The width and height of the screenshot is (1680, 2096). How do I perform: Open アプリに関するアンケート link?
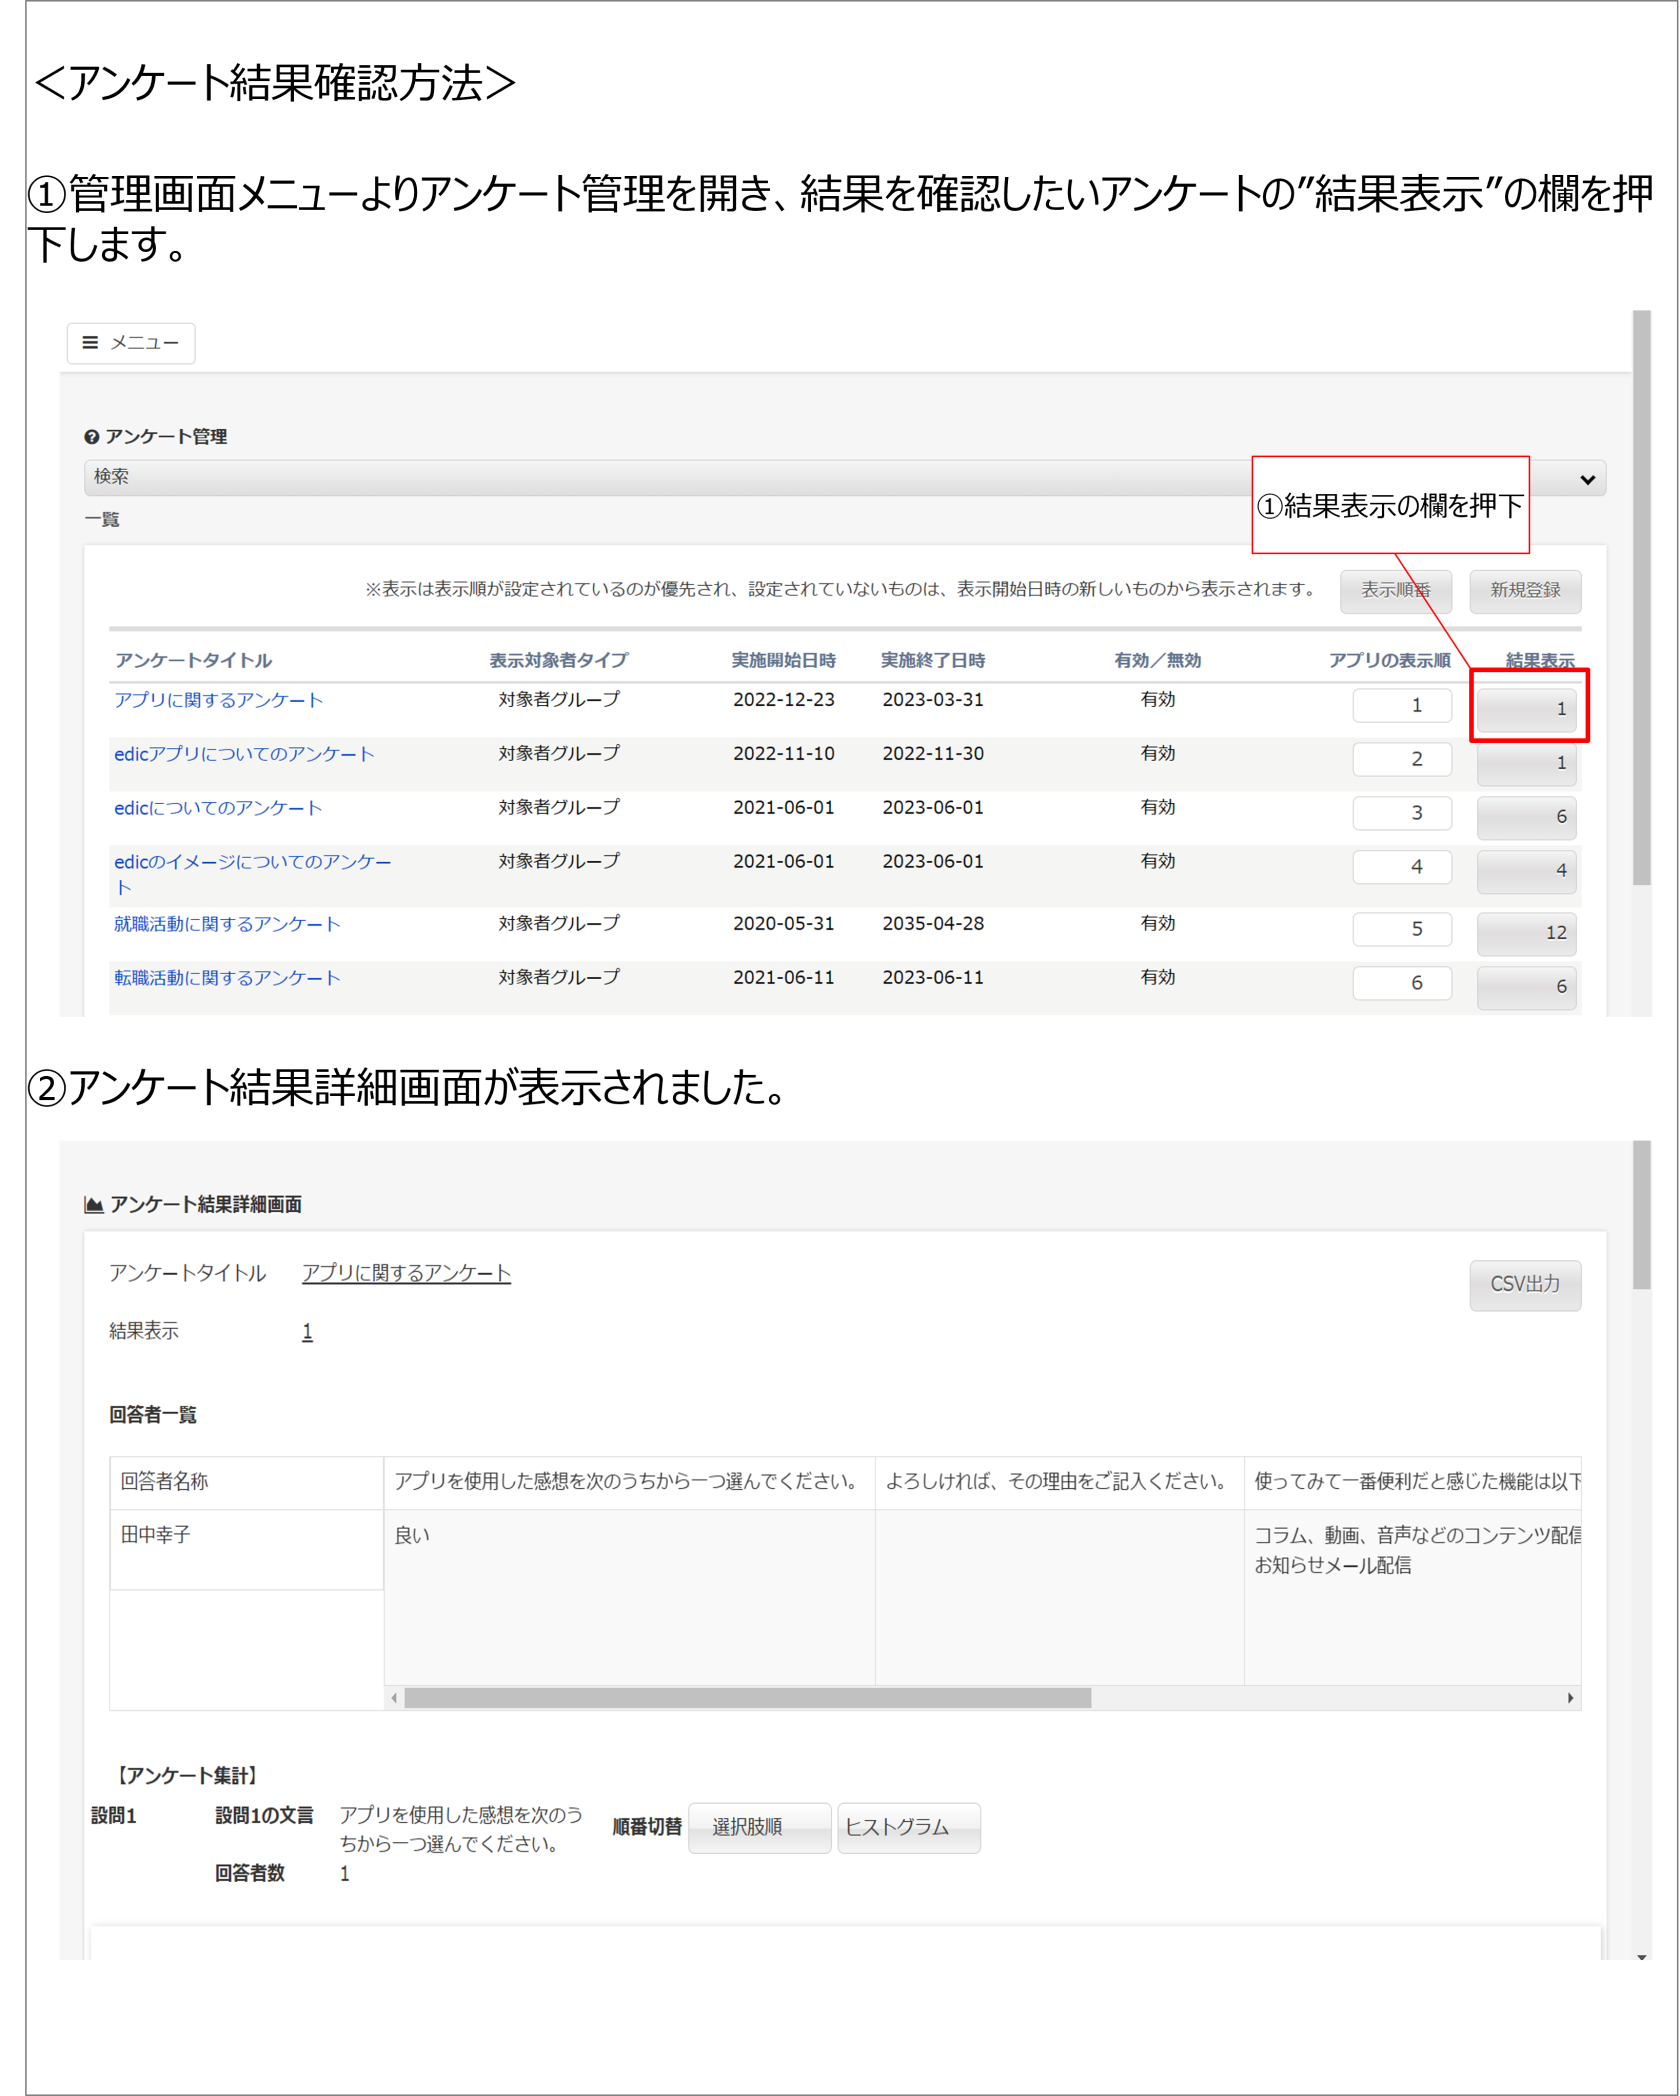[218, 700]
